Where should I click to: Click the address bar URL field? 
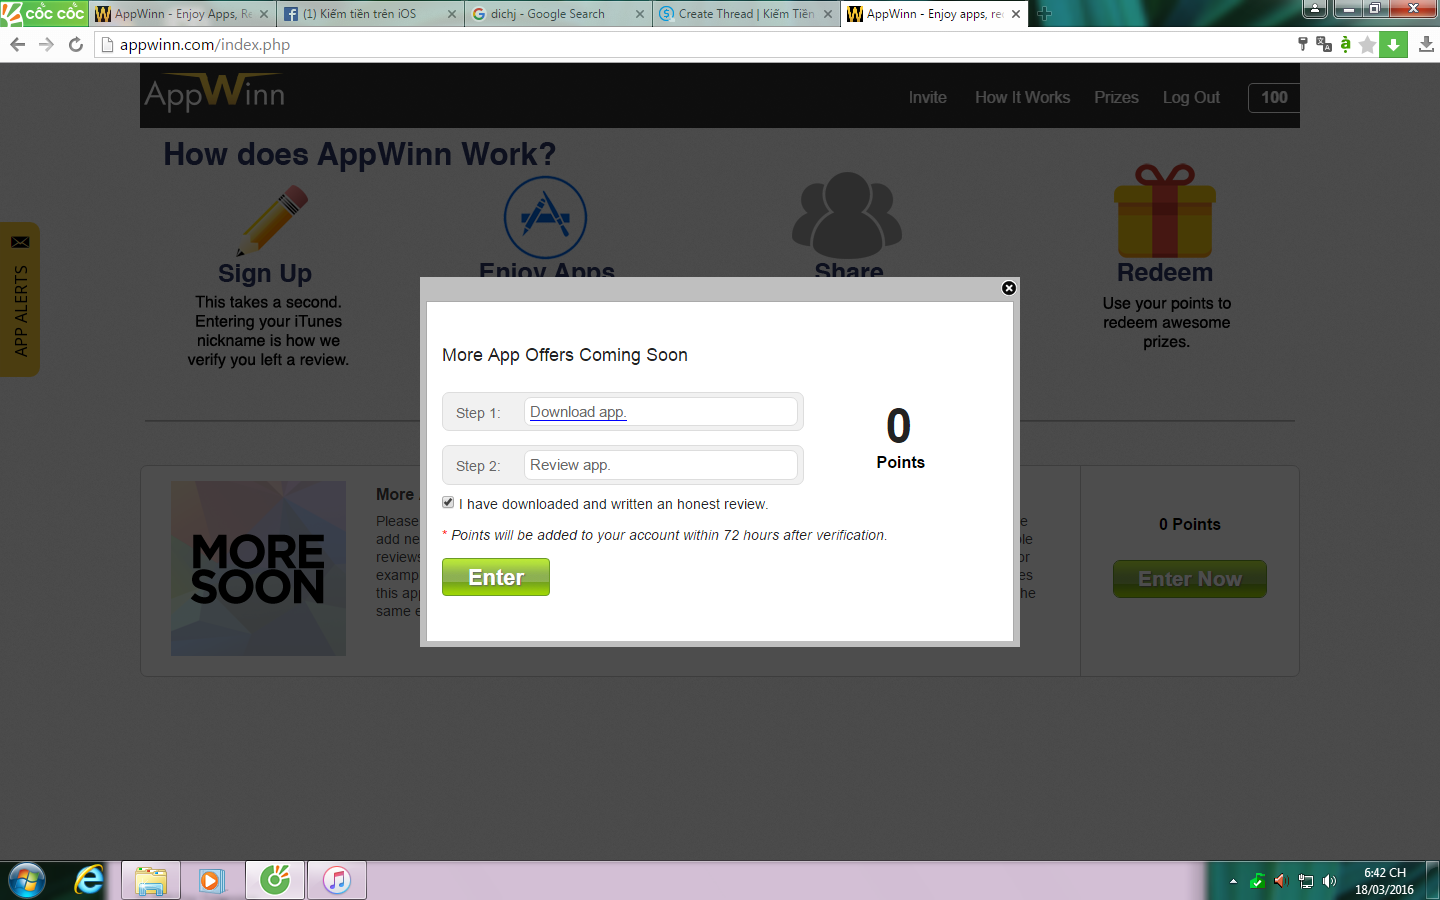tap(690, 44)
